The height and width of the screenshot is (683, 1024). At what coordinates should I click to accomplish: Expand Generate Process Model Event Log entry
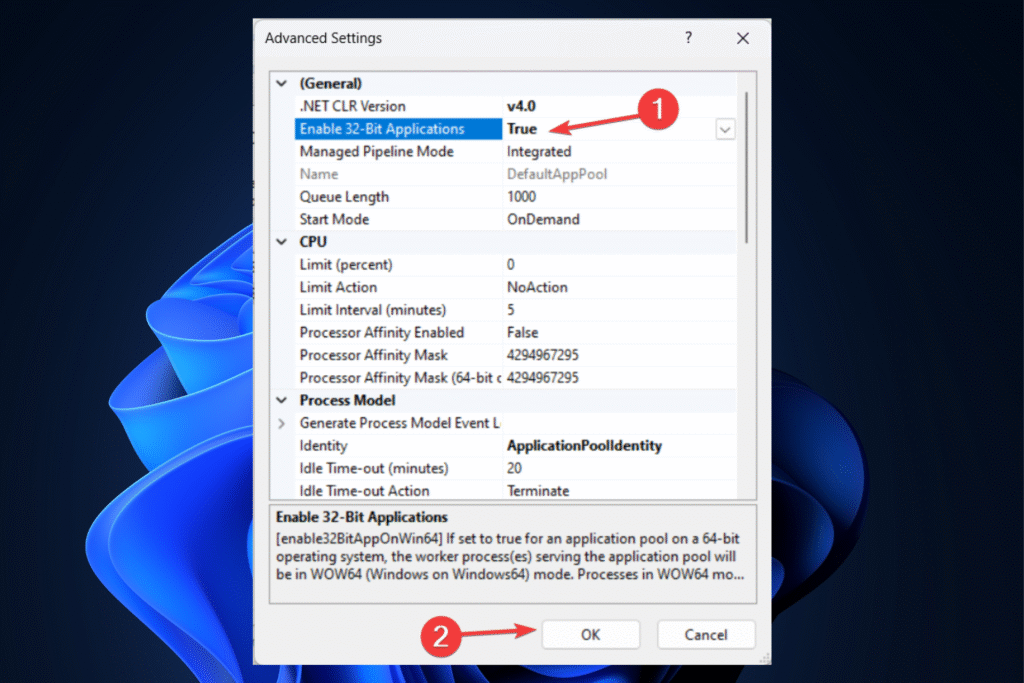point(281,423)
